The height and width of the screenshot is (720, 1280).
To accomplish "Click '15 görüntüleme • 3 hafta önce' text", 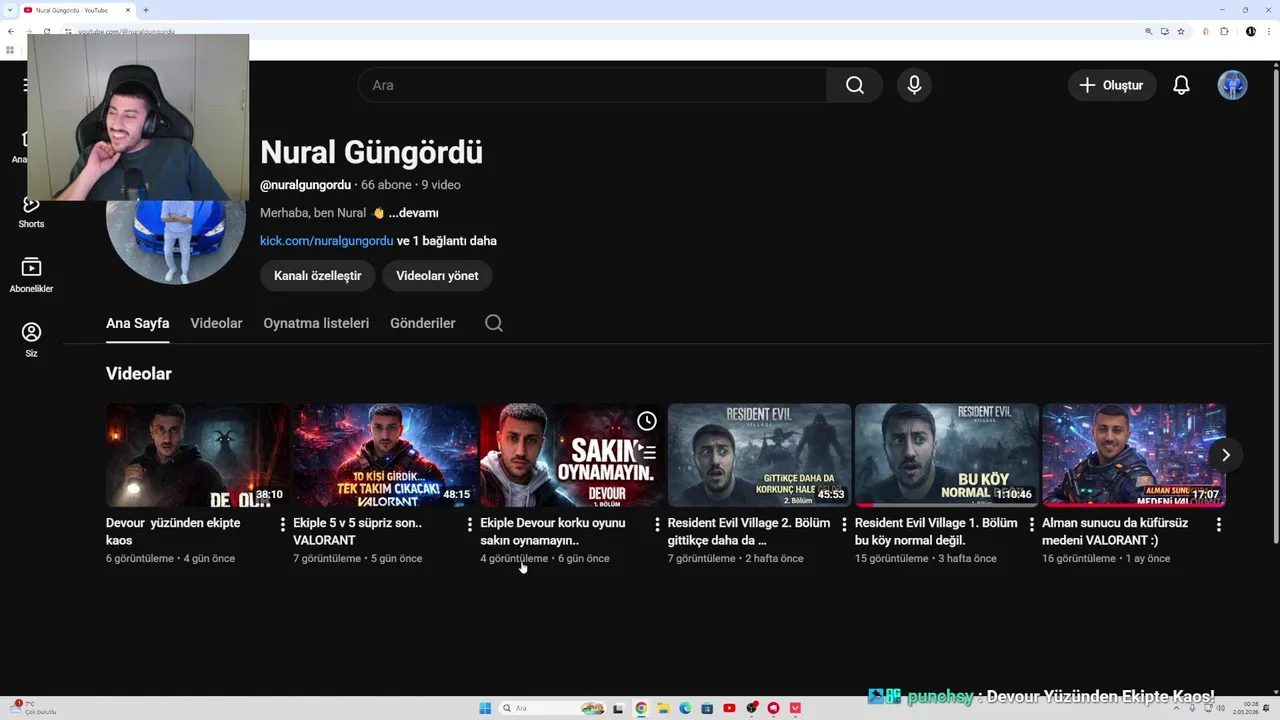I will pos(926,559).
